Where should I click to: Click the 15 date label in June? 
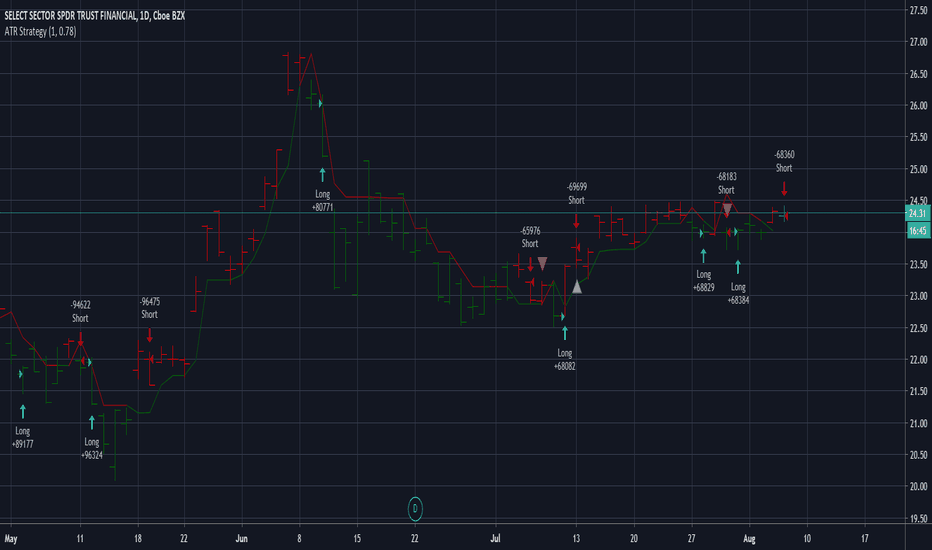(357, 539)
